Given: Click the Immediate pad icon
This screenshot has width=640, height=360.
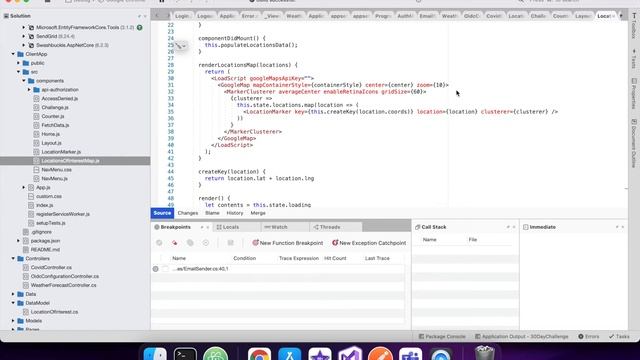Looking at the screenshot, I should (x=526, y=227).
